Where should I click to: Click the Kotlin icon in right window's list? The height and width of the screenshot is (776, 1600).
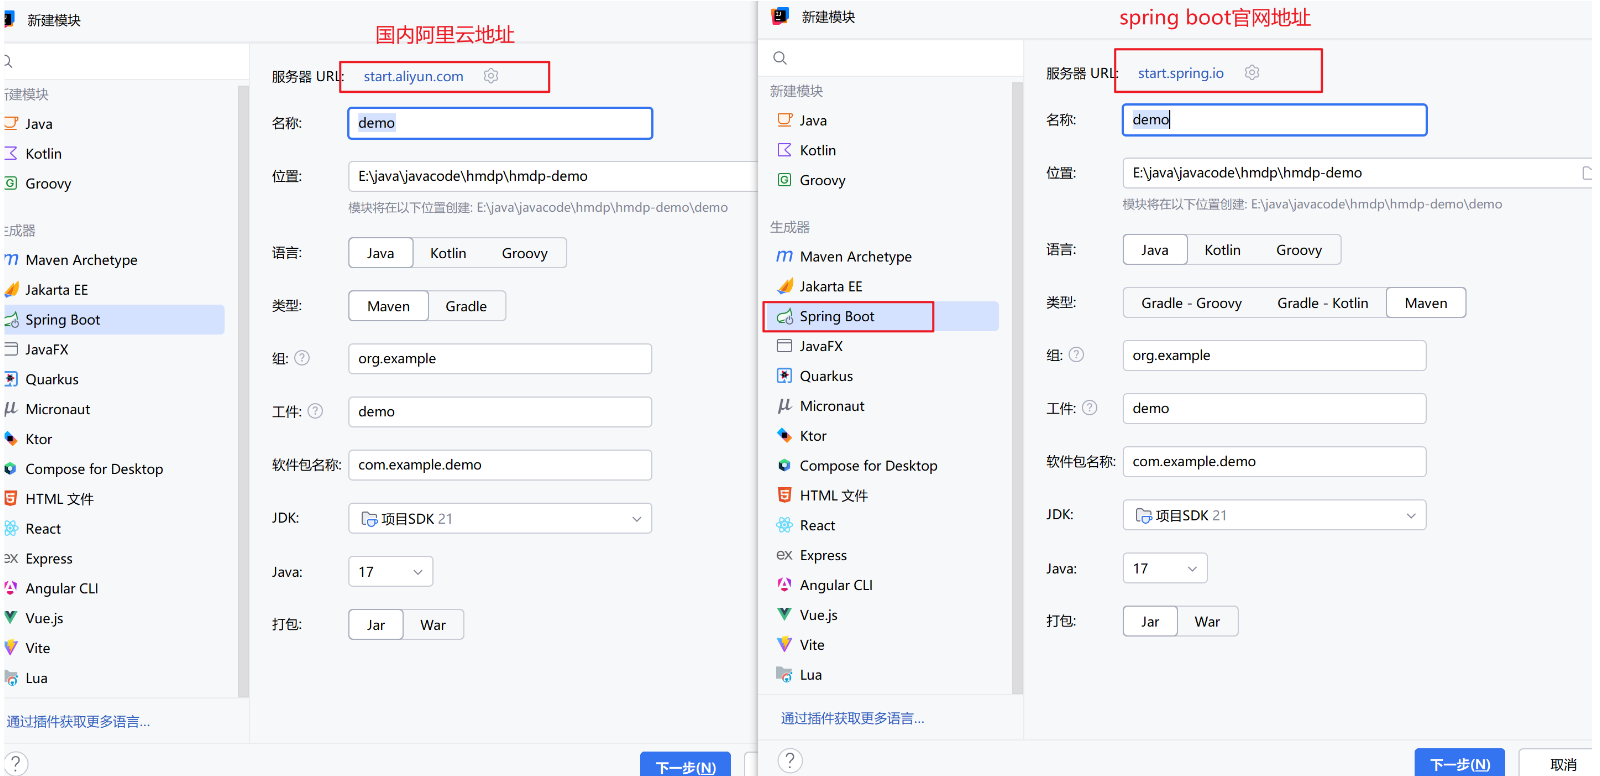point(785,150)
